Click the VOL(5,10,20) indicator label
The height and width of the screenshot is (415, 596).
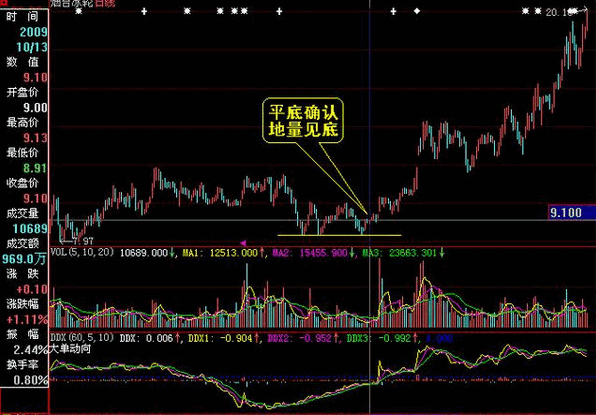(82, 252)
